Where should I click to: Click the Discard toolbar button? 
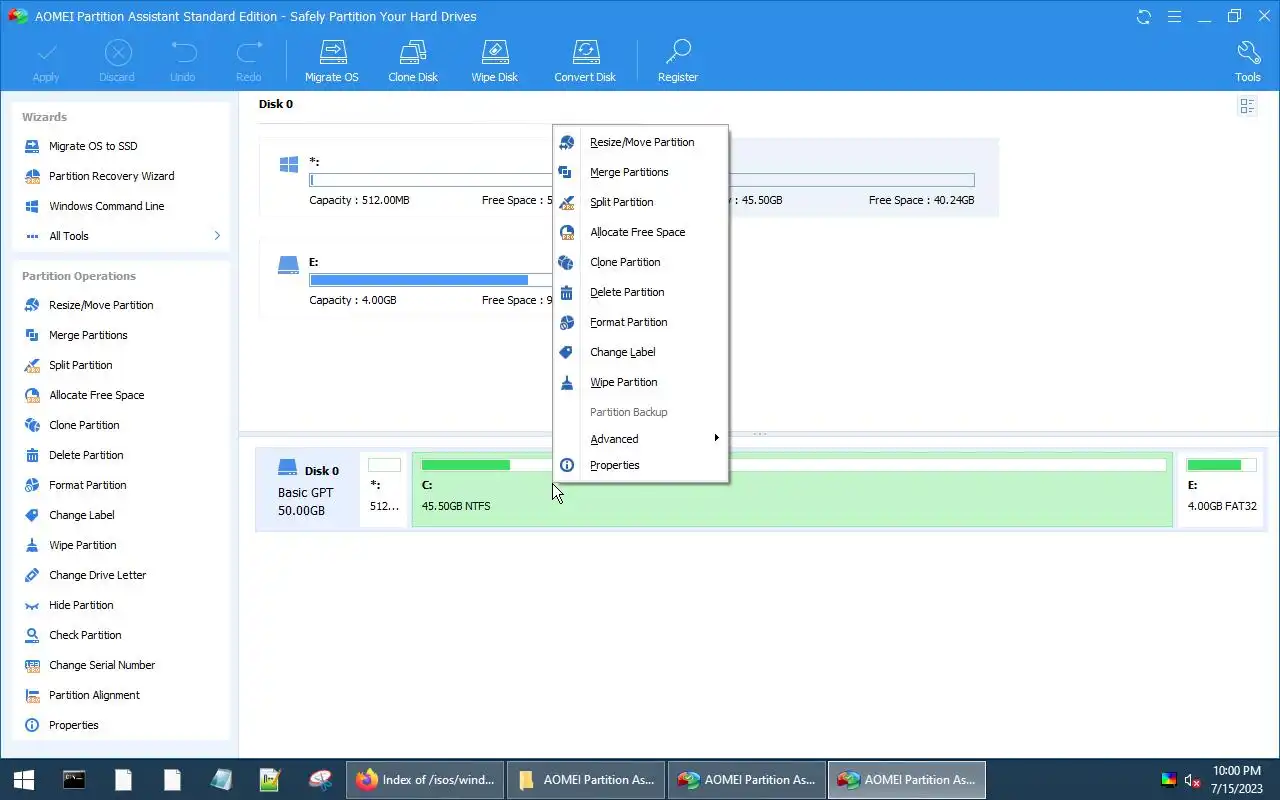coord(117,62)
